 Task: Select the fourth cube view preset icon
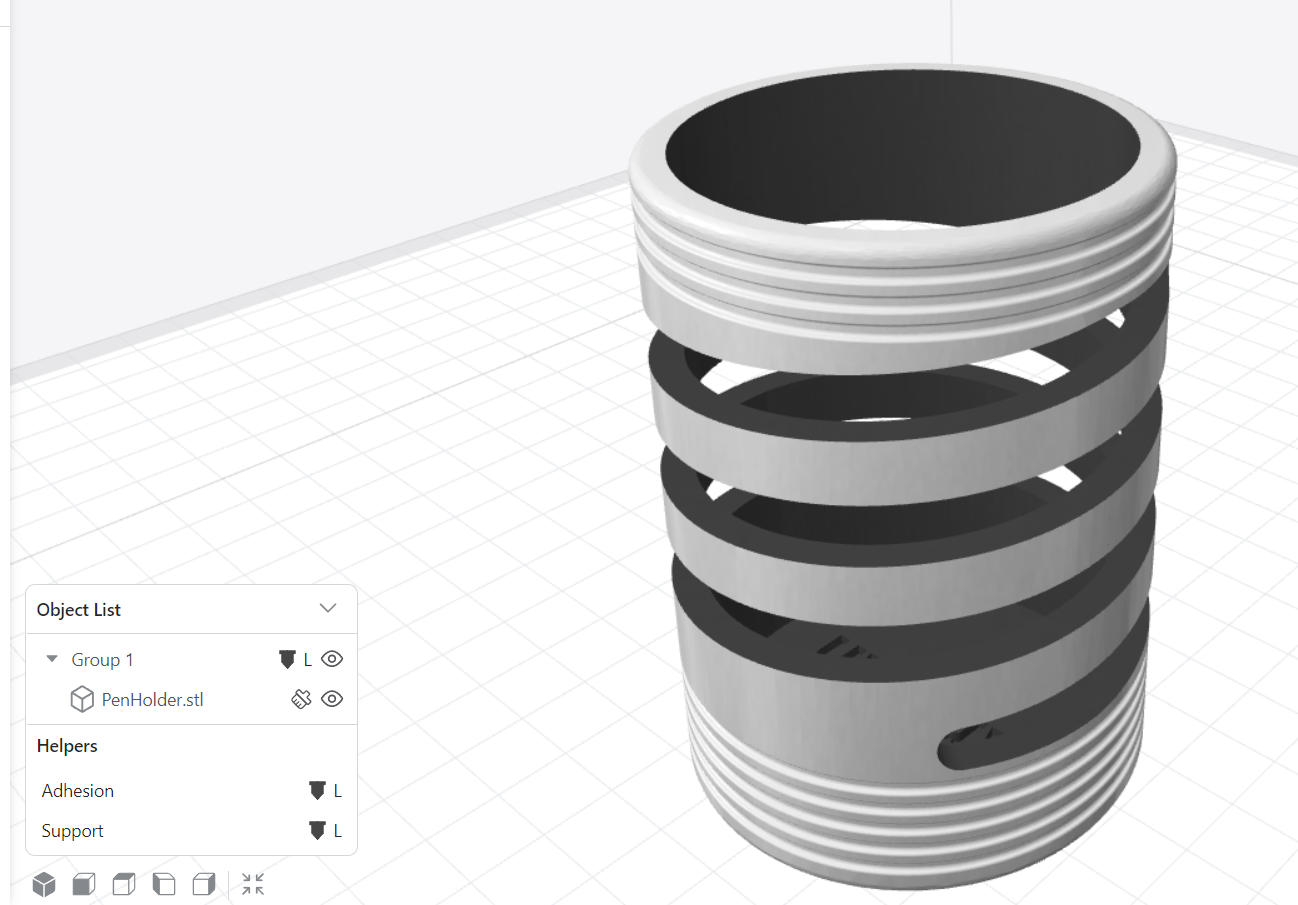point(163,884)
